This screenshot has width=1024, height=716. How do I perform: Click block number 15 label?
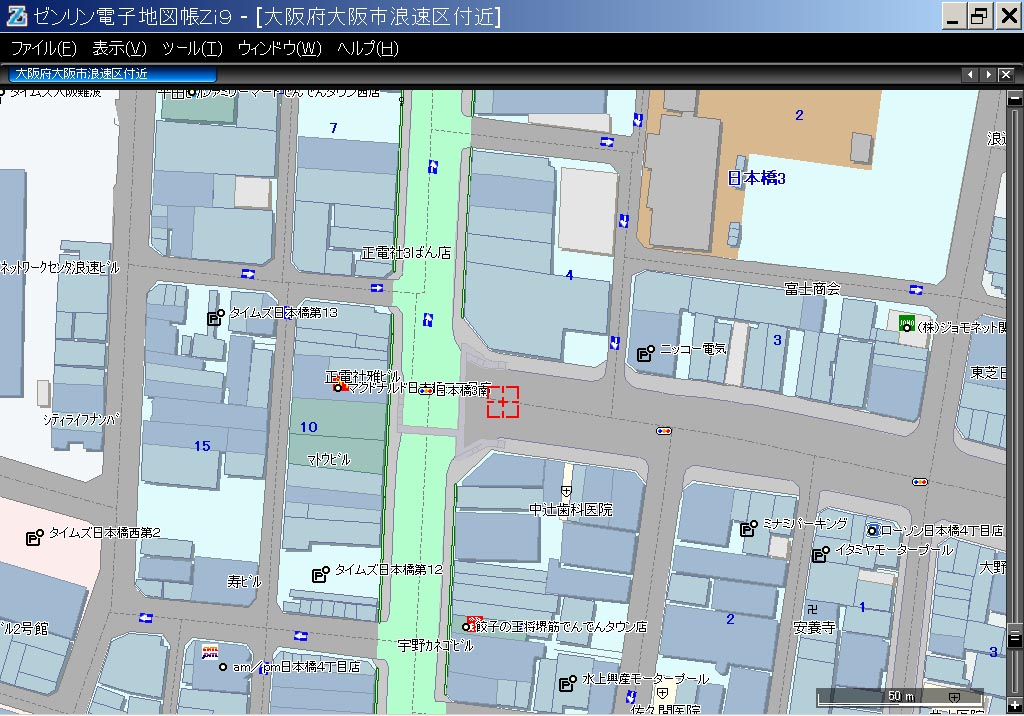tap(202, 446)
